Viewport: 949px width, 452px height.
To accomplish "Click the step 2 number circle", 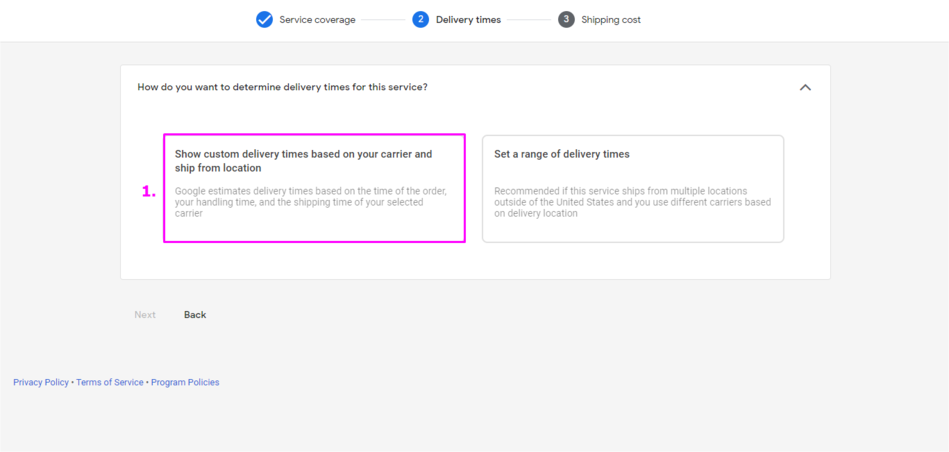I will click(x=420, y=19).
